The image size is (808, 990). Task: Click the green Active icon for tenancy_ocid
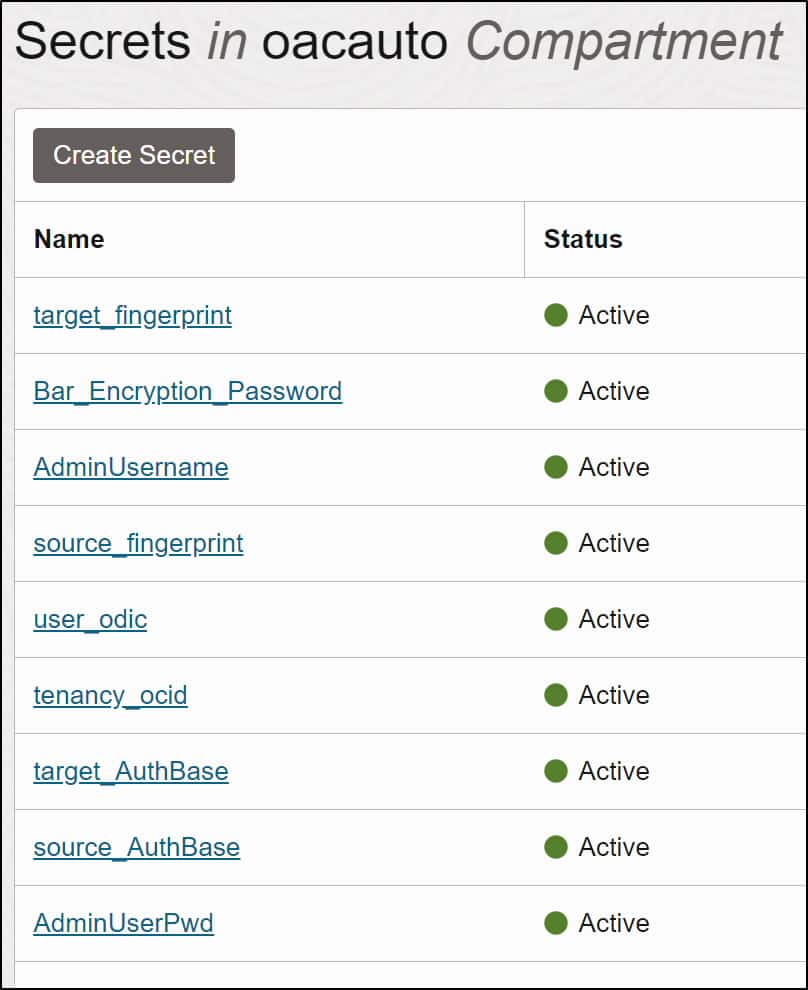[x=556, y=695]
